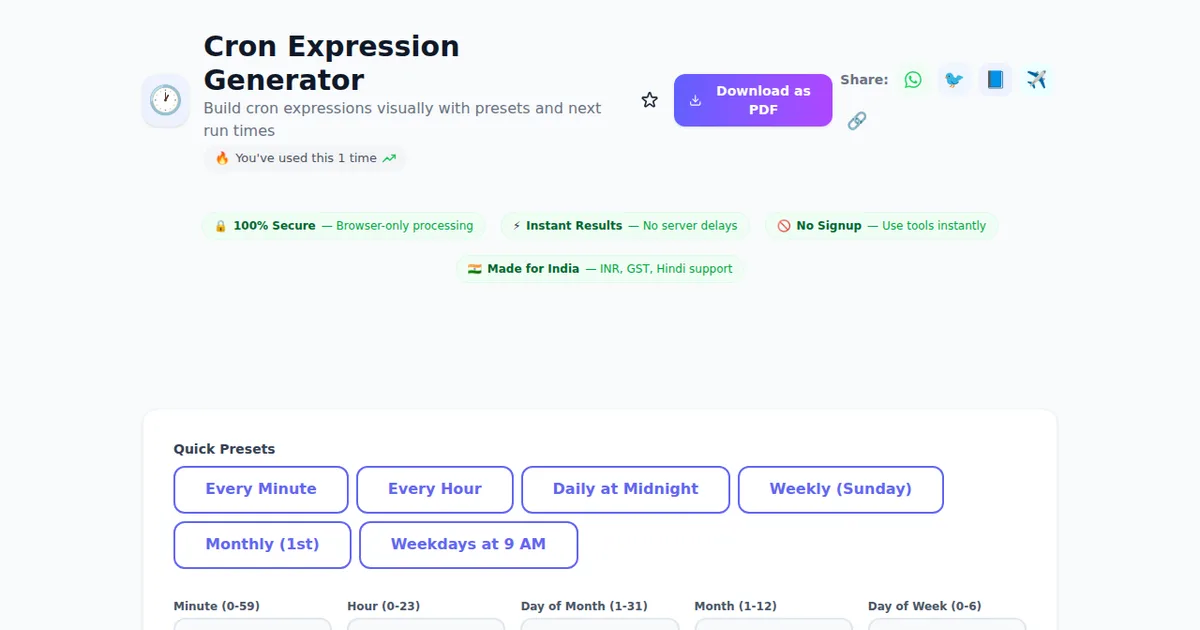The height and width of the screenshot is (630, 1200).
Task: Click the clock logo icon
Action: tap(165, 100)
